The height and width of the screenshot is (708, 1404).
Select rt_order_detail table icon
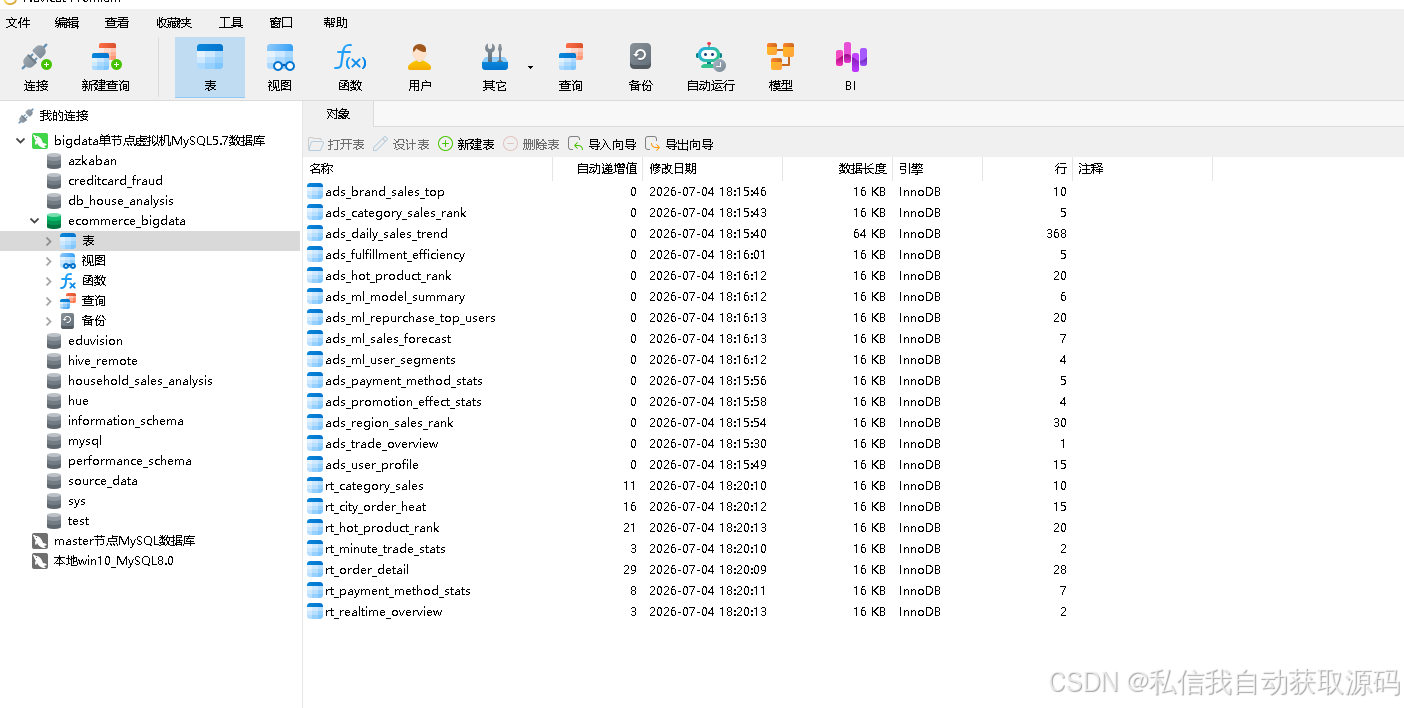point(315,570)
